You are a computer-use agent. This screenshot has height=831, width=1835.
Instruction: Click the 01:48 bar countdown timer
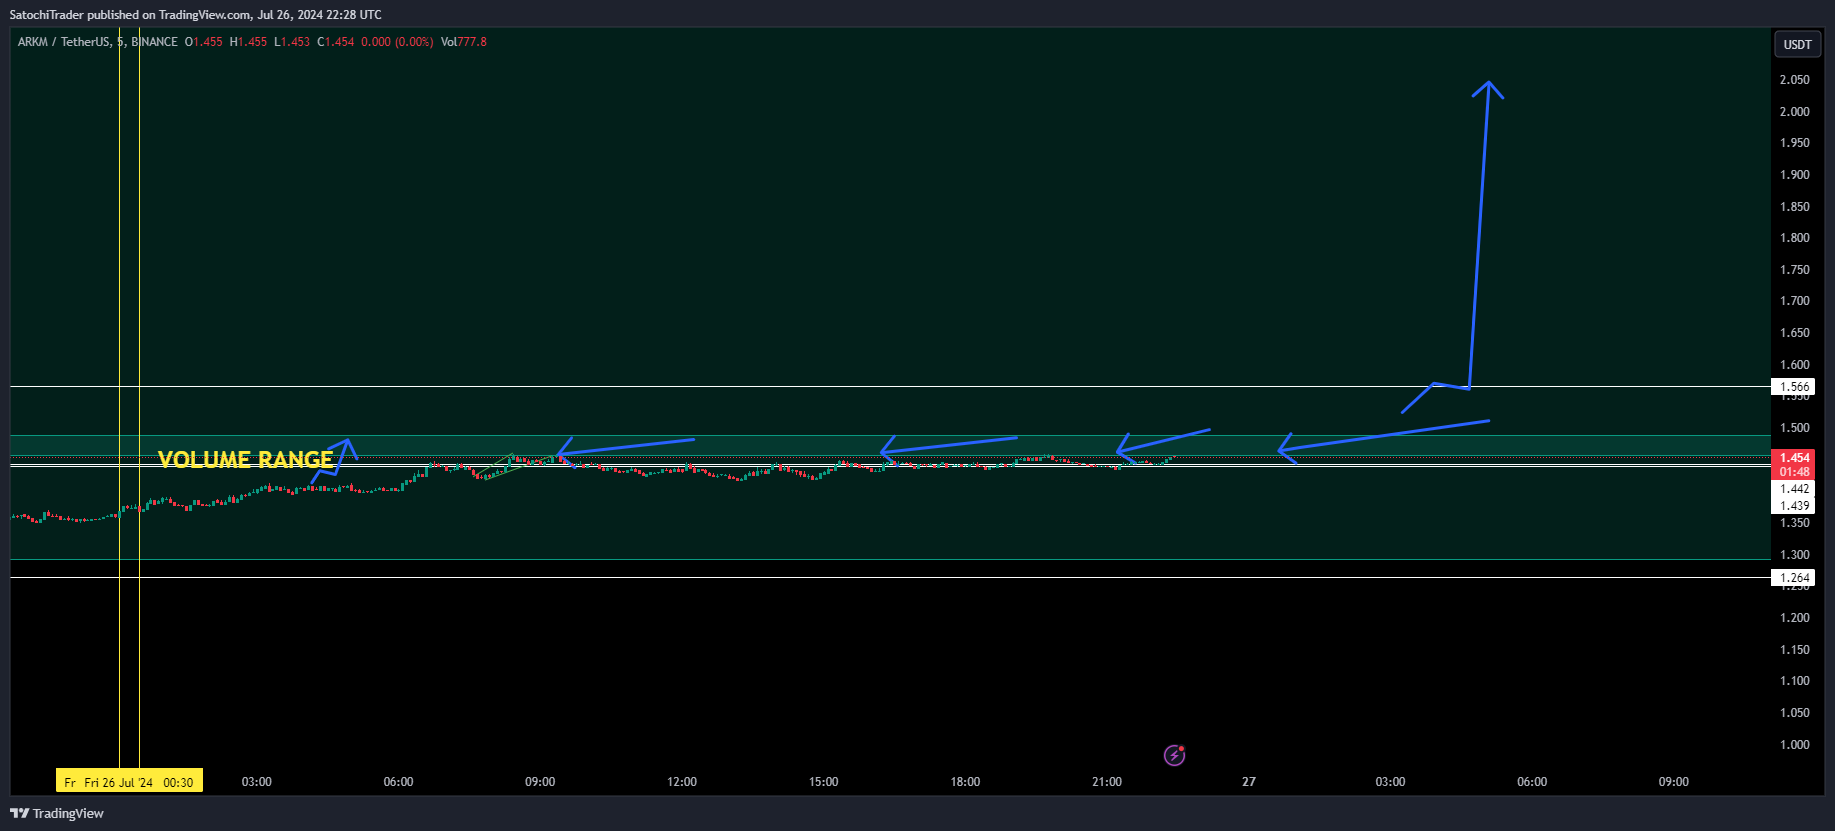pos(1794,472)
